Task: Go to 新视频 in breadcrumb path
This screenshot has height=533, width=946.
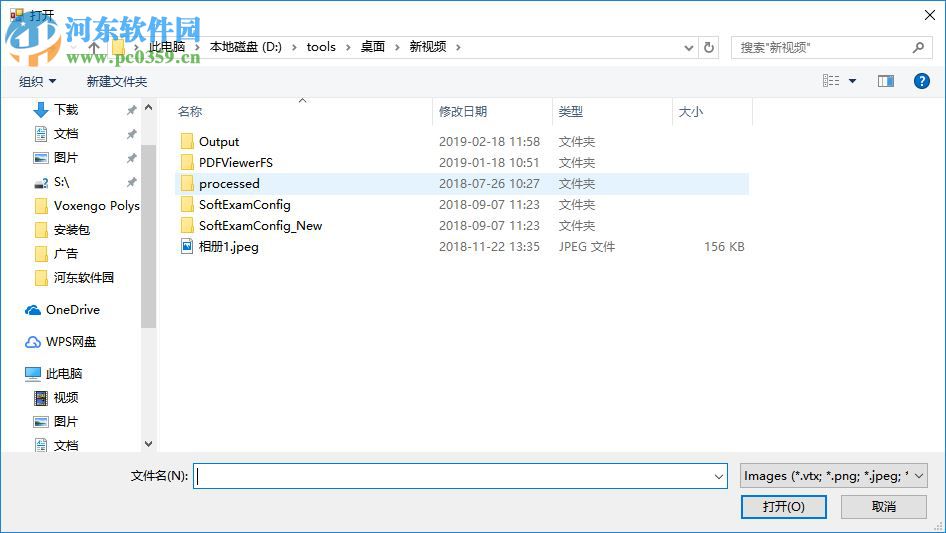Action: click(428, 47)
